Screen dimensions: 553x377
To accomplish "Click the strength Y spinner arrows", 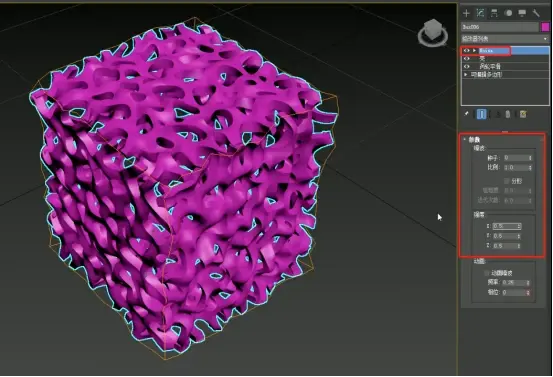I will click(519, 236).
